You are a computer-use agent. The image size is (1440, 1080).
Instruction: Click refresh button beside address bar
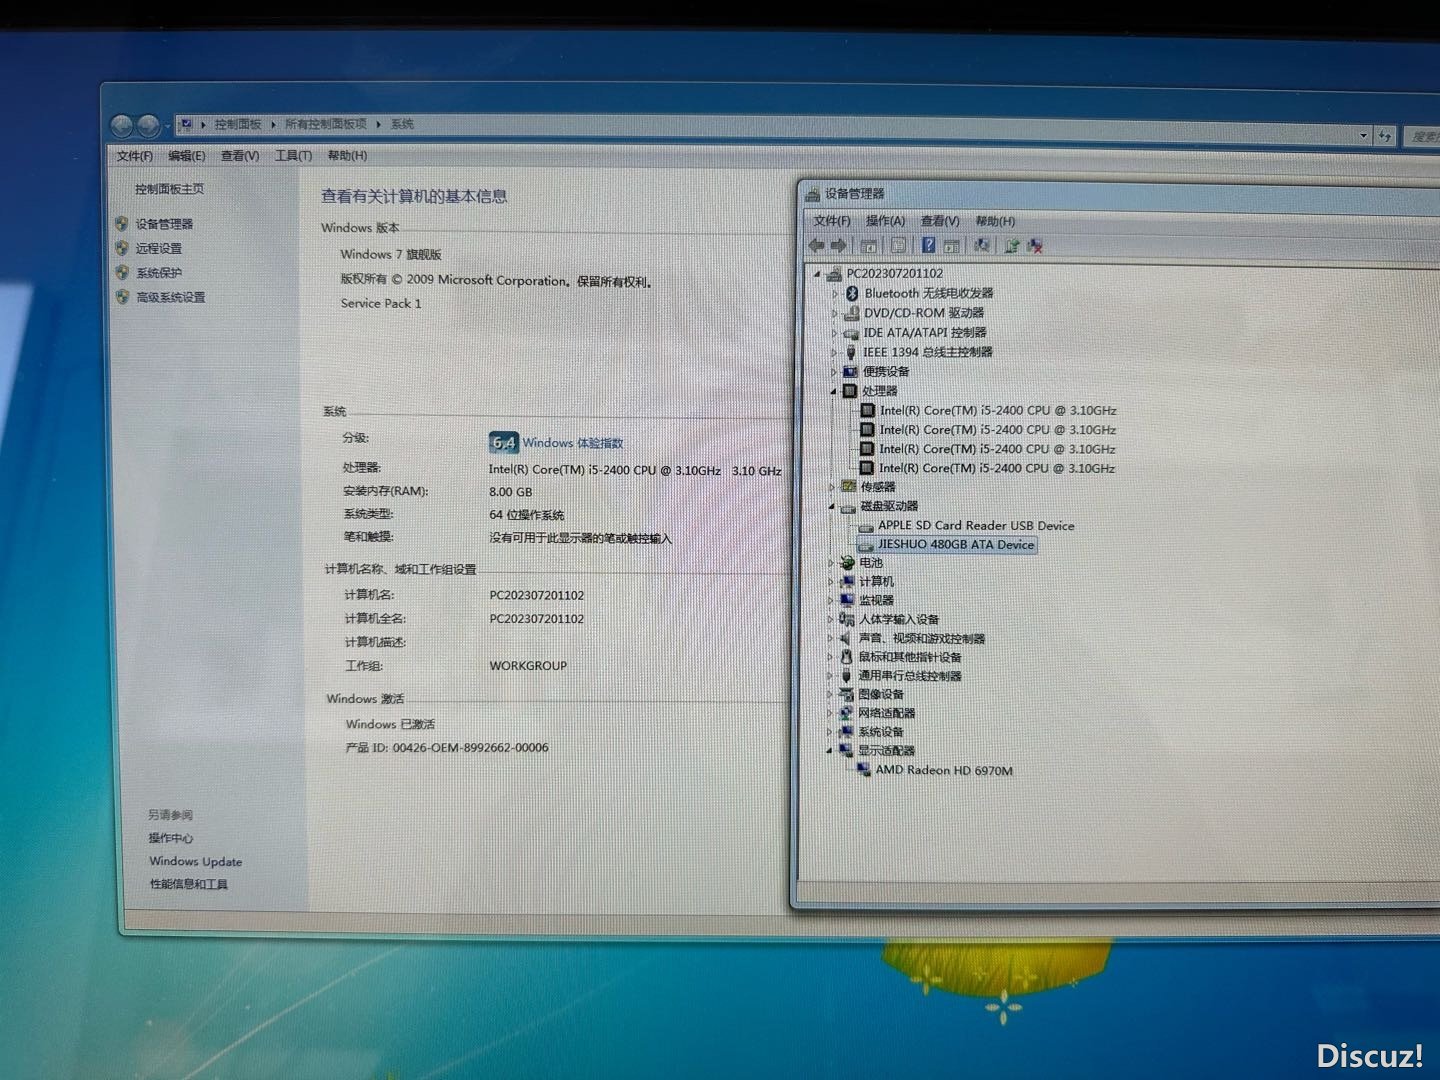point(1385,135)
